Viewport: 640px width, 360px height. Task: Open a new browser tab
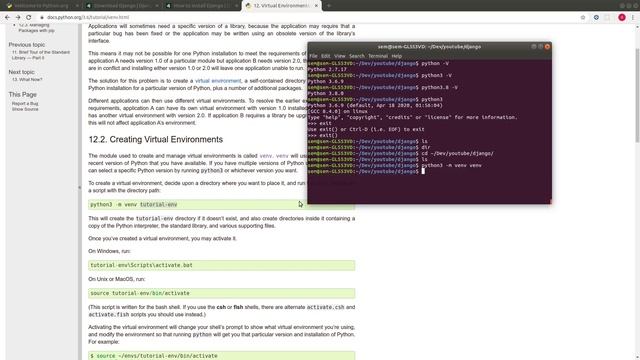[x=329, y=6]
